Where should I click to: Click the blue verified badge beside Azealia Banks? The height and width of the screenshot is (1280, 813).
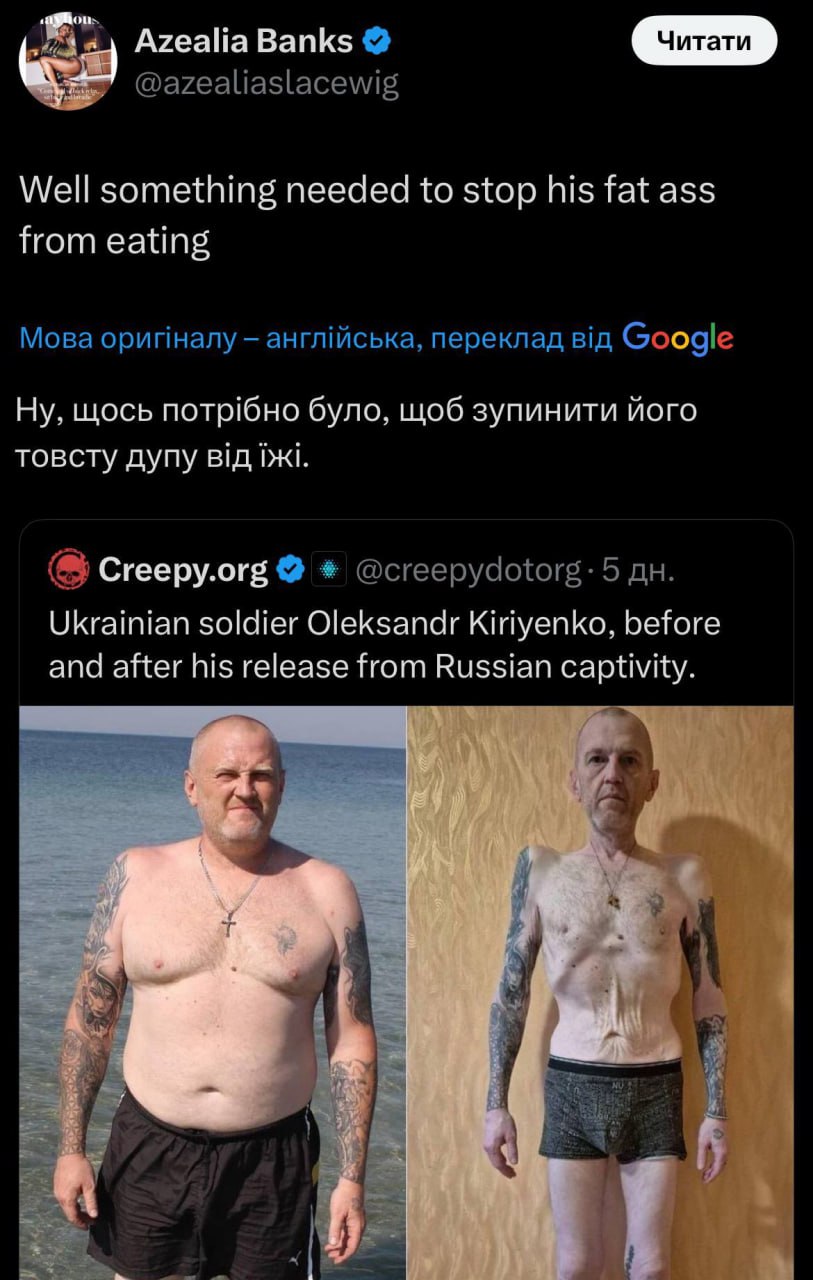tap(376, 41)
